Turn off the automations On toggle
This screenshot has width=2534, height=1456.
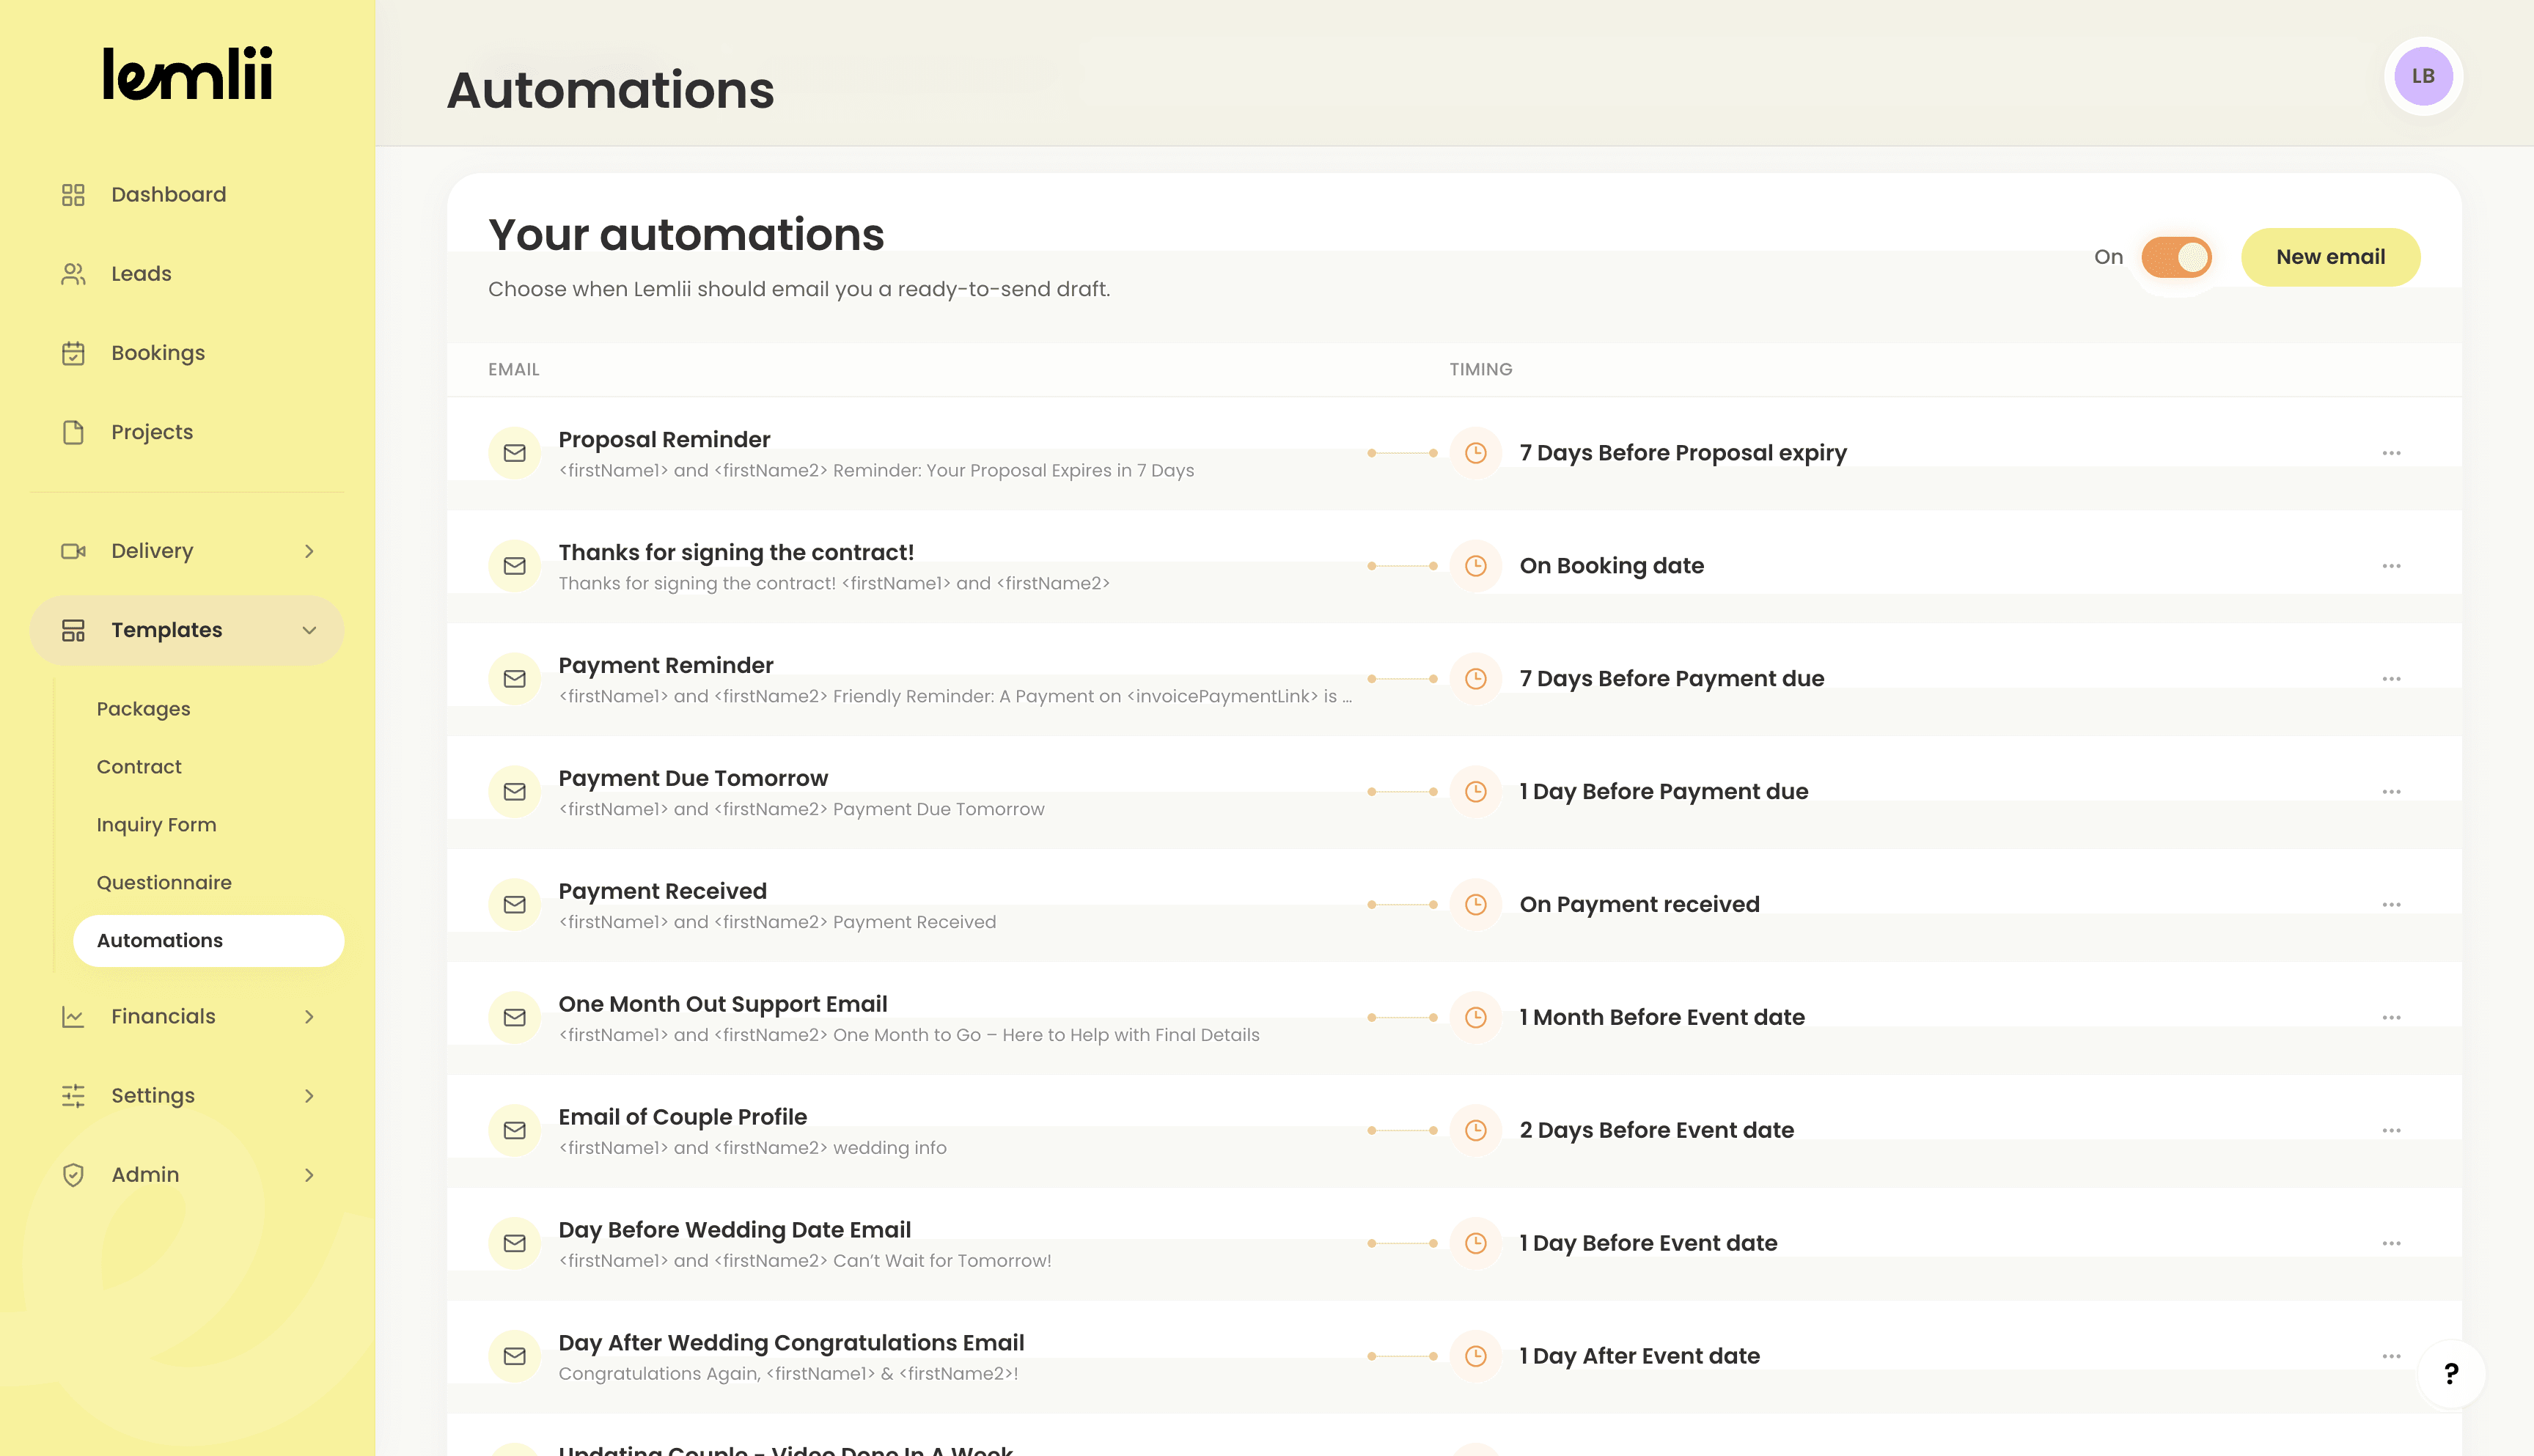pos(2176,257)
